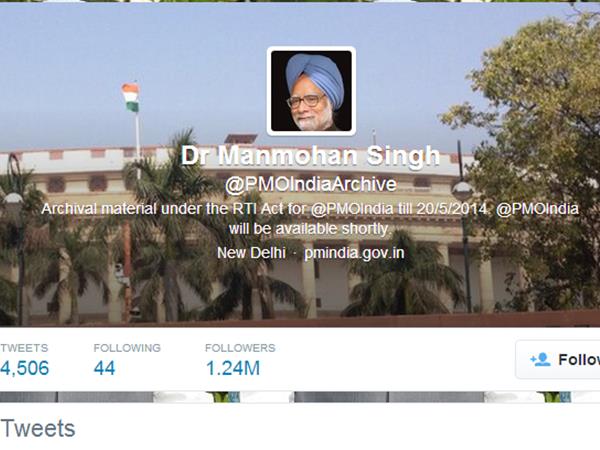Click the Dr Manmohan Singh display name

pyautogui.click(x=310, y=156)
